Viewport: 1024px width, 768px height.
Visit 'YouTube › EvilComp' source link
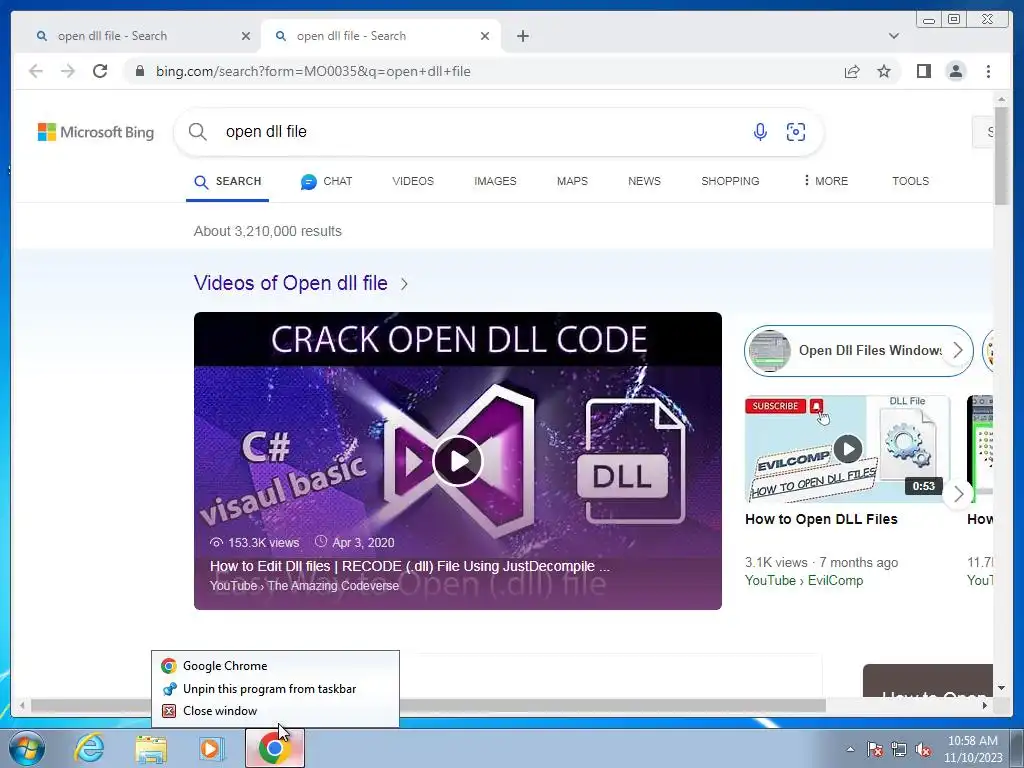804,581
